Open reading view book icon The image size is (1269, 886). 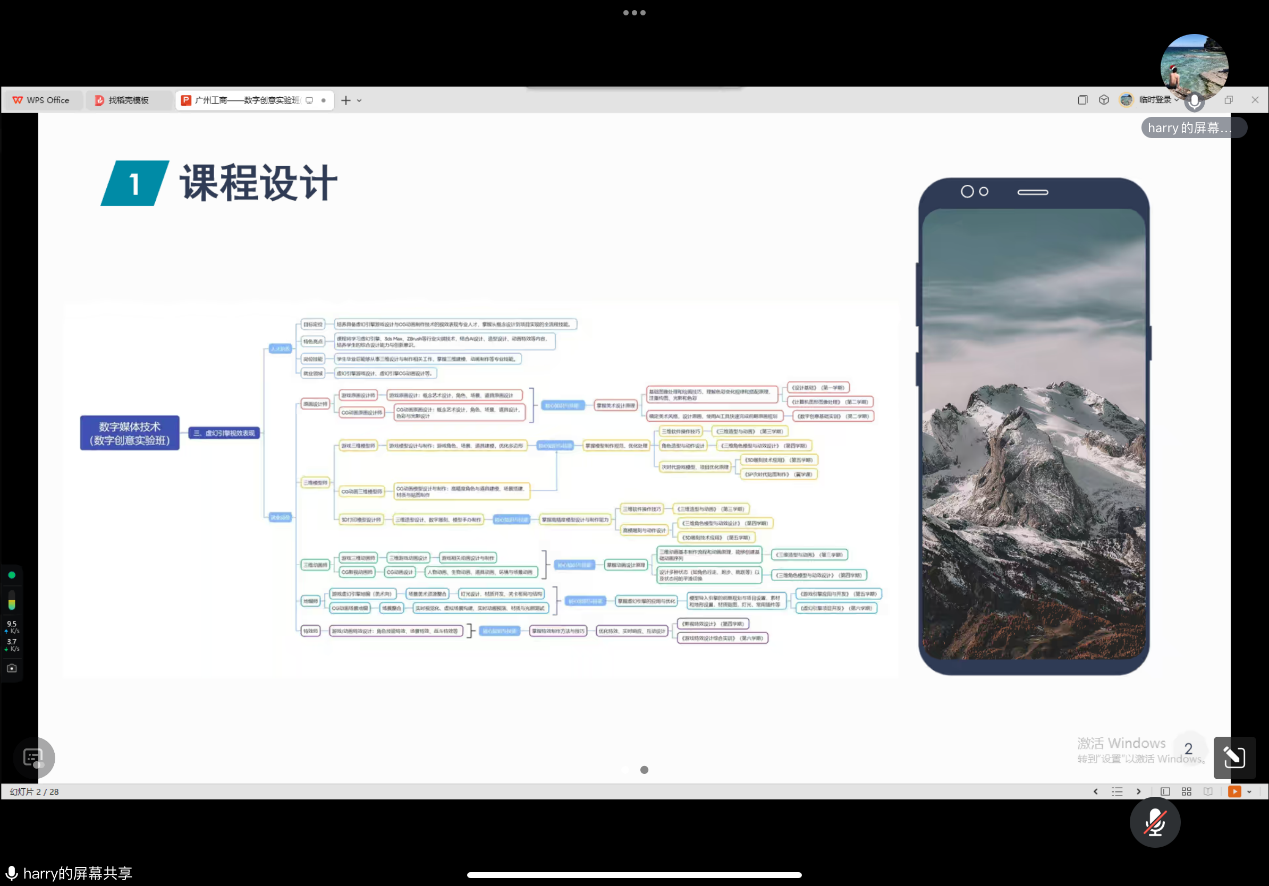pyautogui.click(x=1208, y=791)
